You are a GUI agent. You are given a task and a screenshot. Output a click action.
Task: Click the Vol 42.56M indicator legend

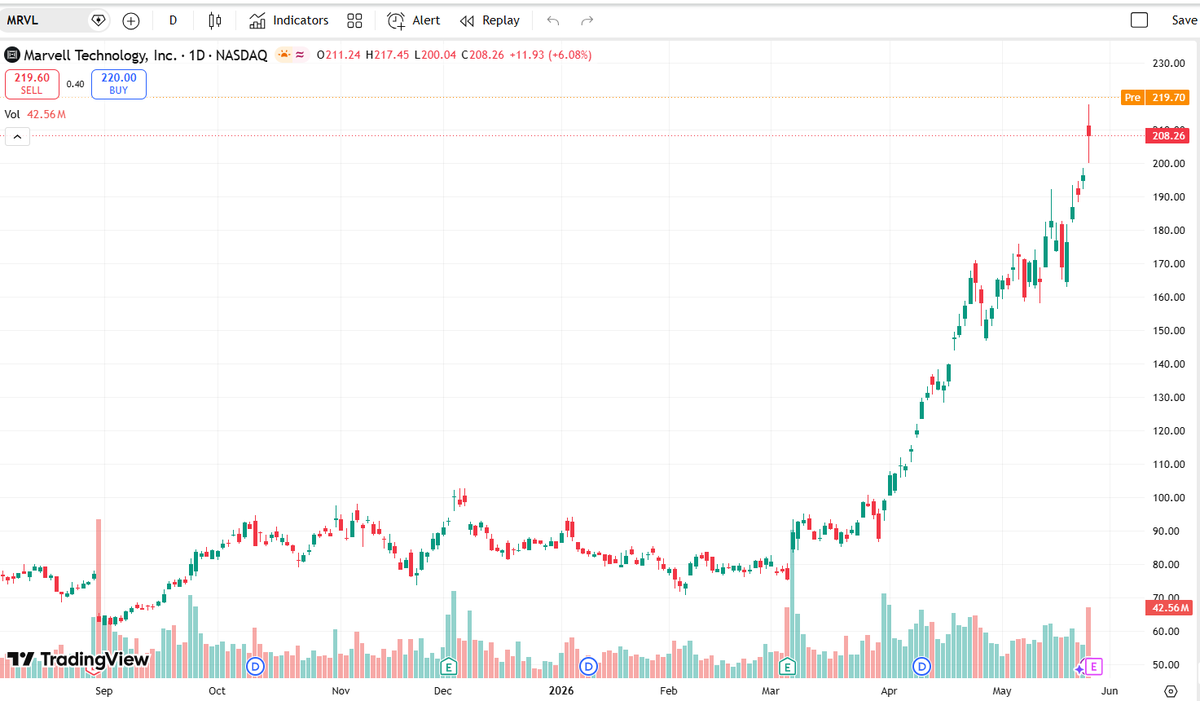(x=35, y=114)
